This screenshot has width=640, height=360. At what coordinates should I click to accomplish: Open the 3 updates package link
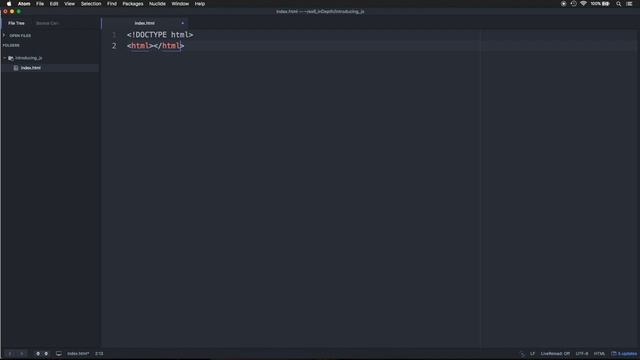click(x=624, y=353)
